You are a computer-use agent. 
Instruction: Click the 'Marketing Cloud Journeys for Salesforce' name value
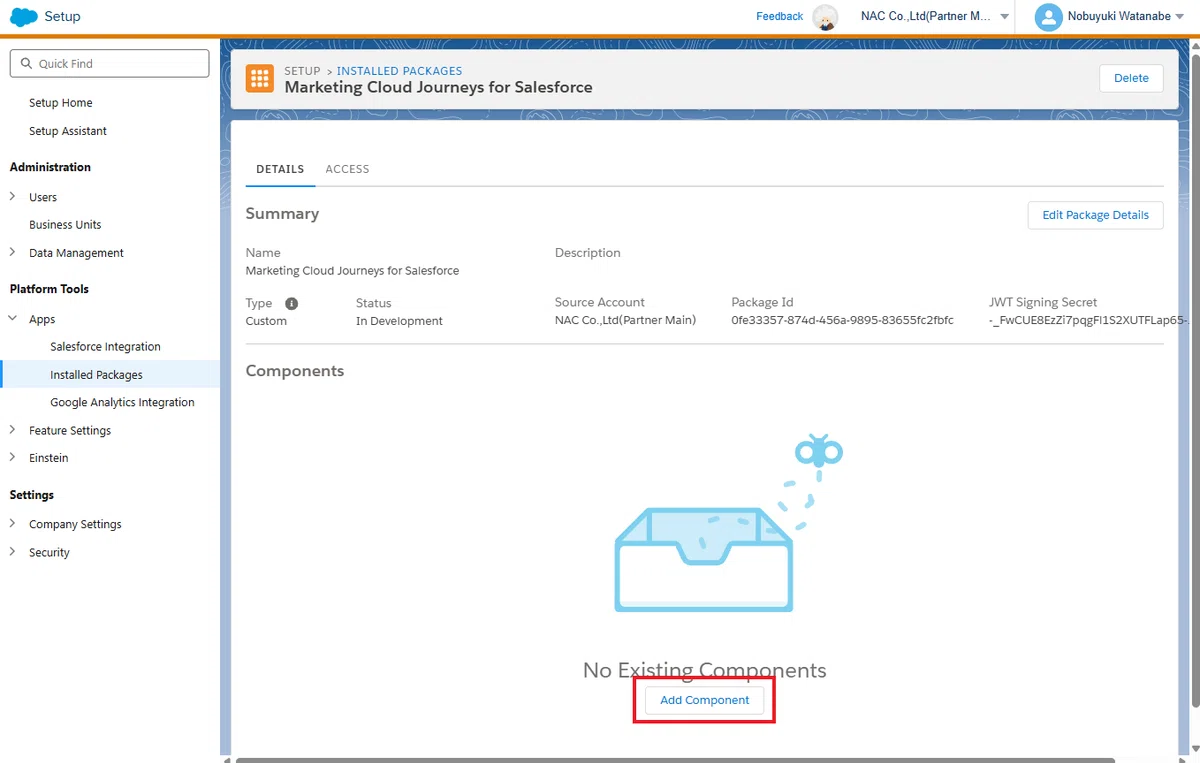coord(352,271)
